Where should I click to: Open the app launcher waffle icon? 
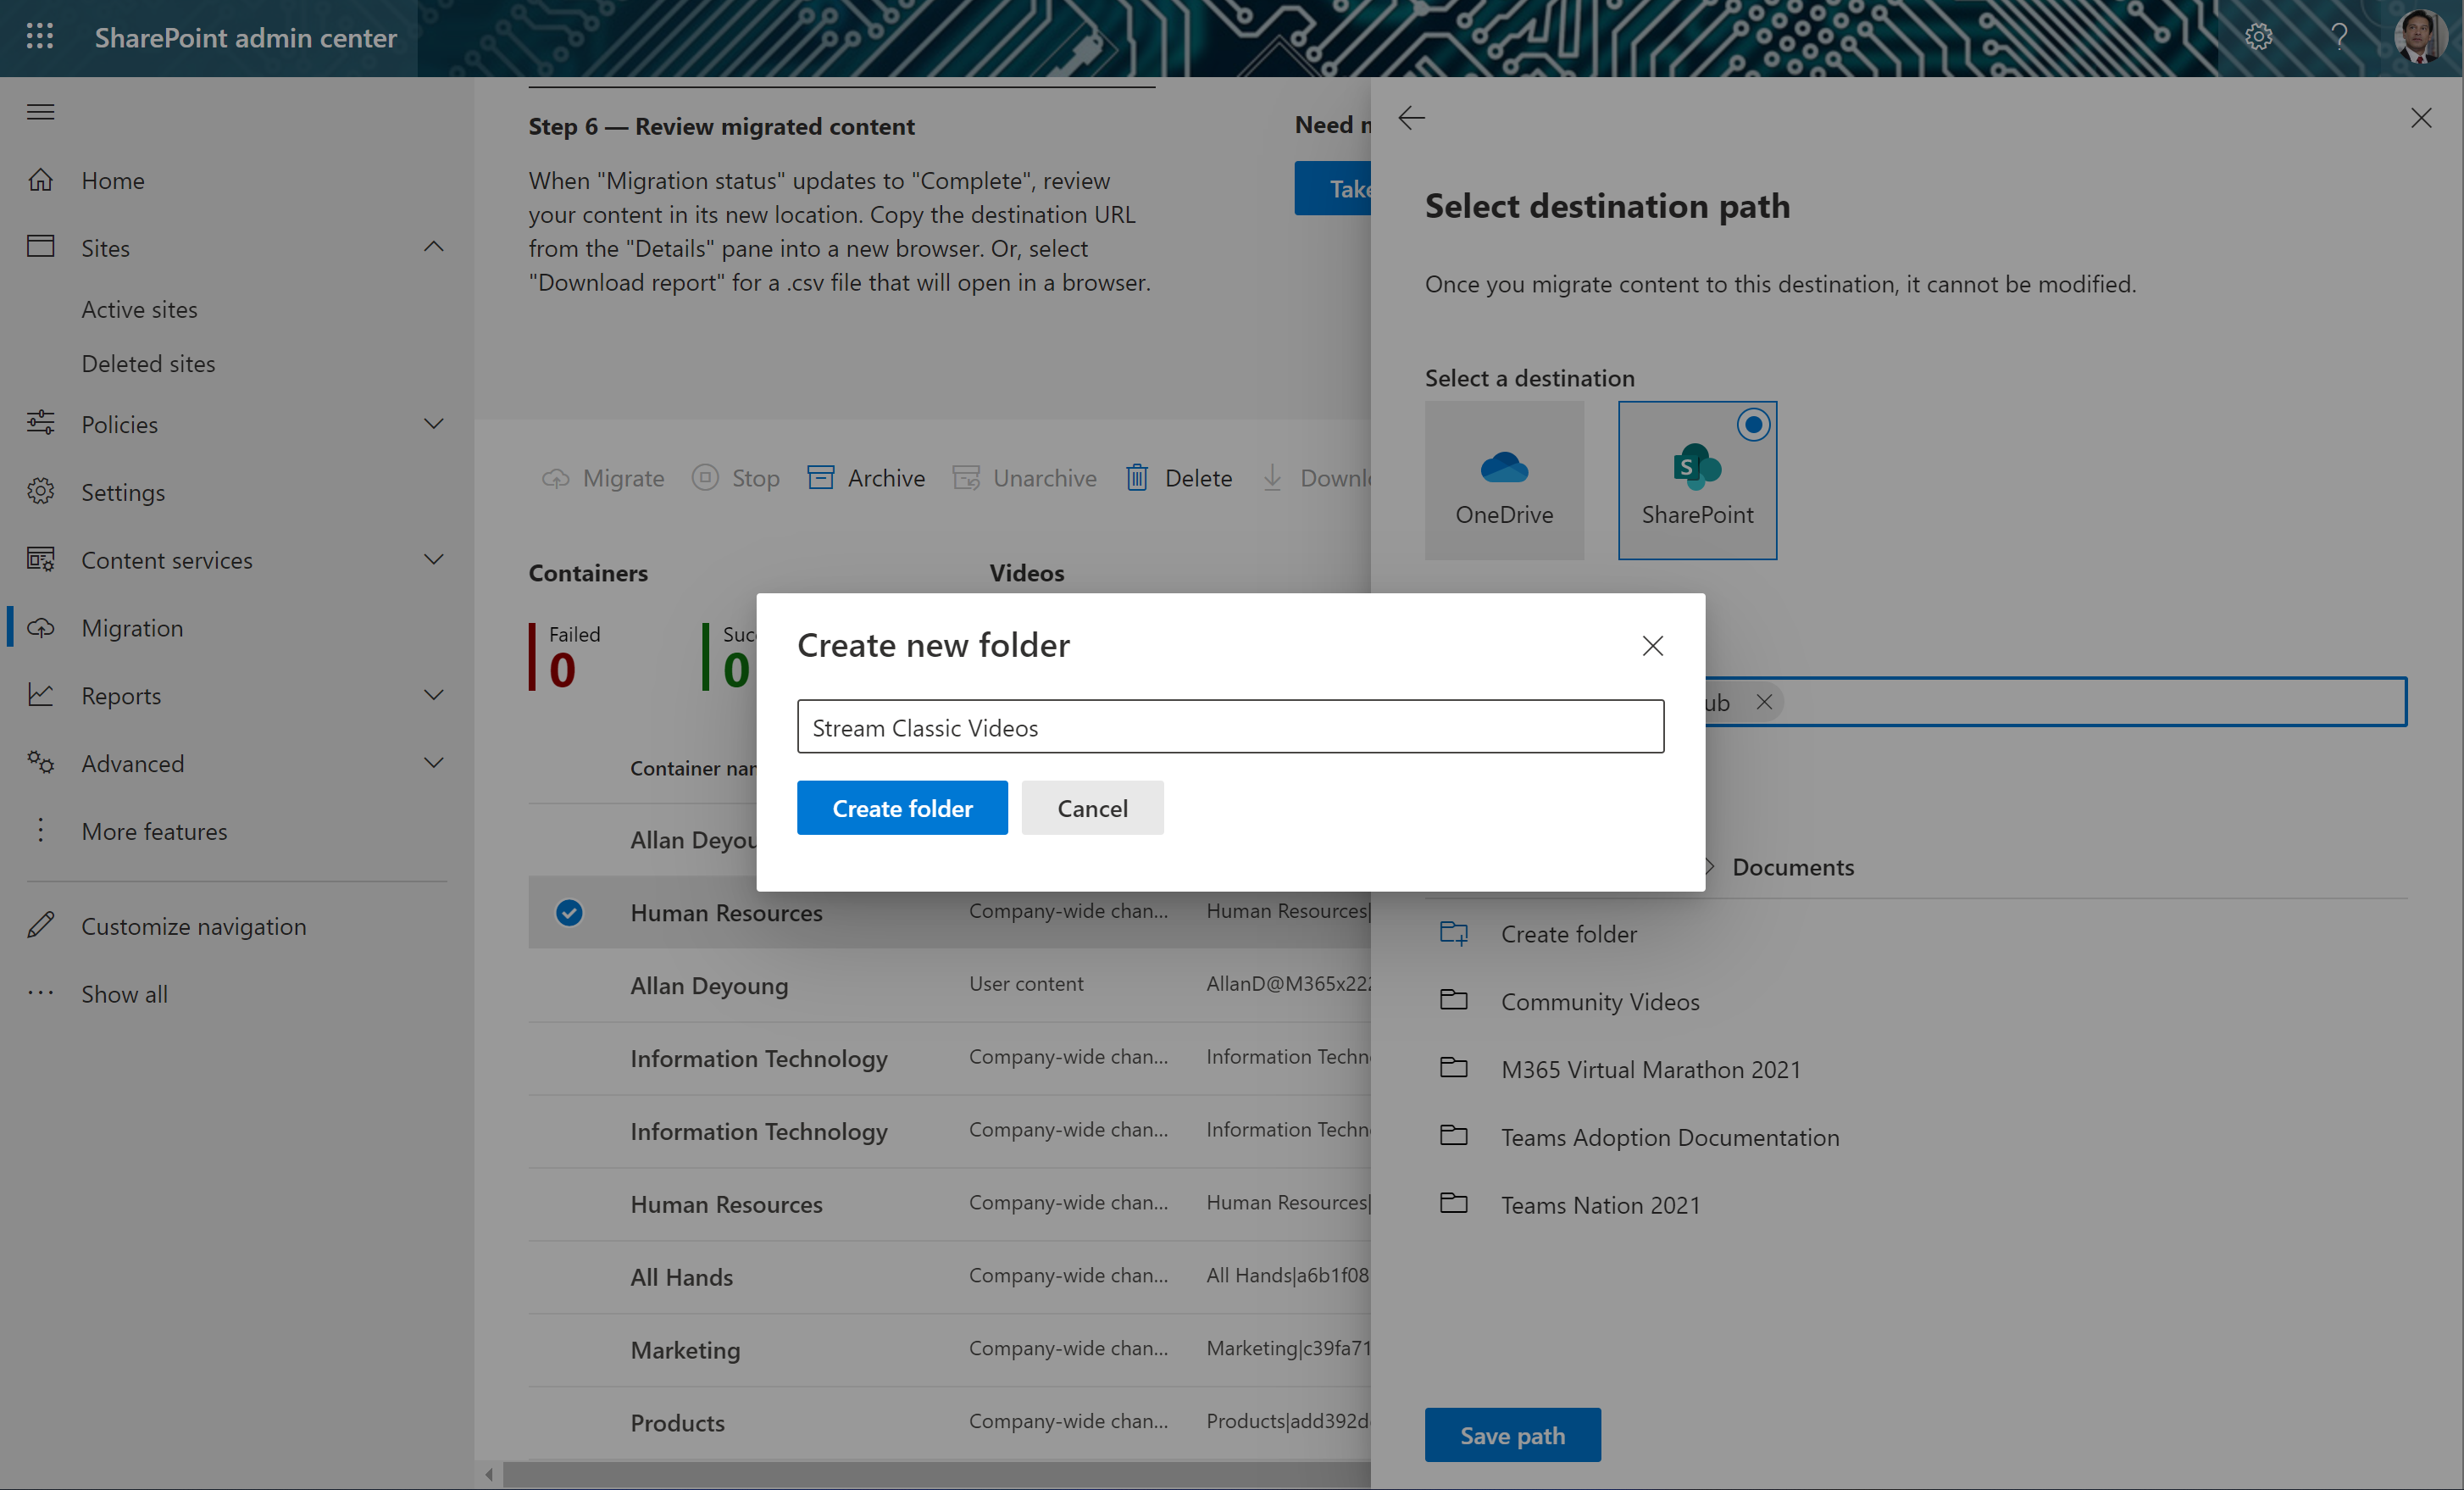click(x=40, y=37)
